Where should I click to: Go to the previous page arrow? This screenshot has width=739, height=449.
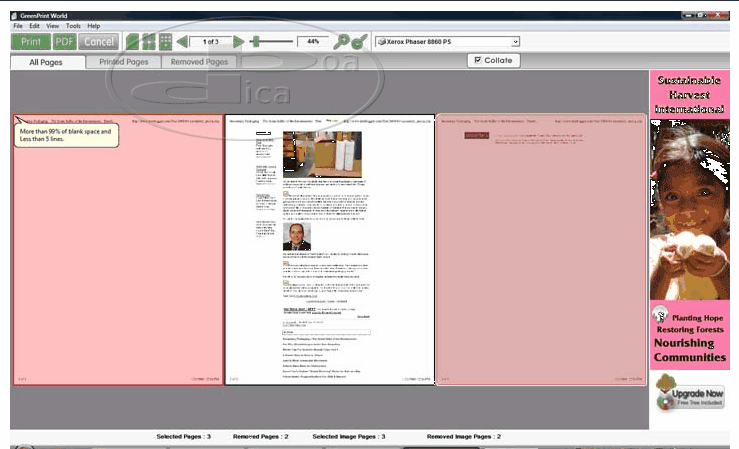182,42
